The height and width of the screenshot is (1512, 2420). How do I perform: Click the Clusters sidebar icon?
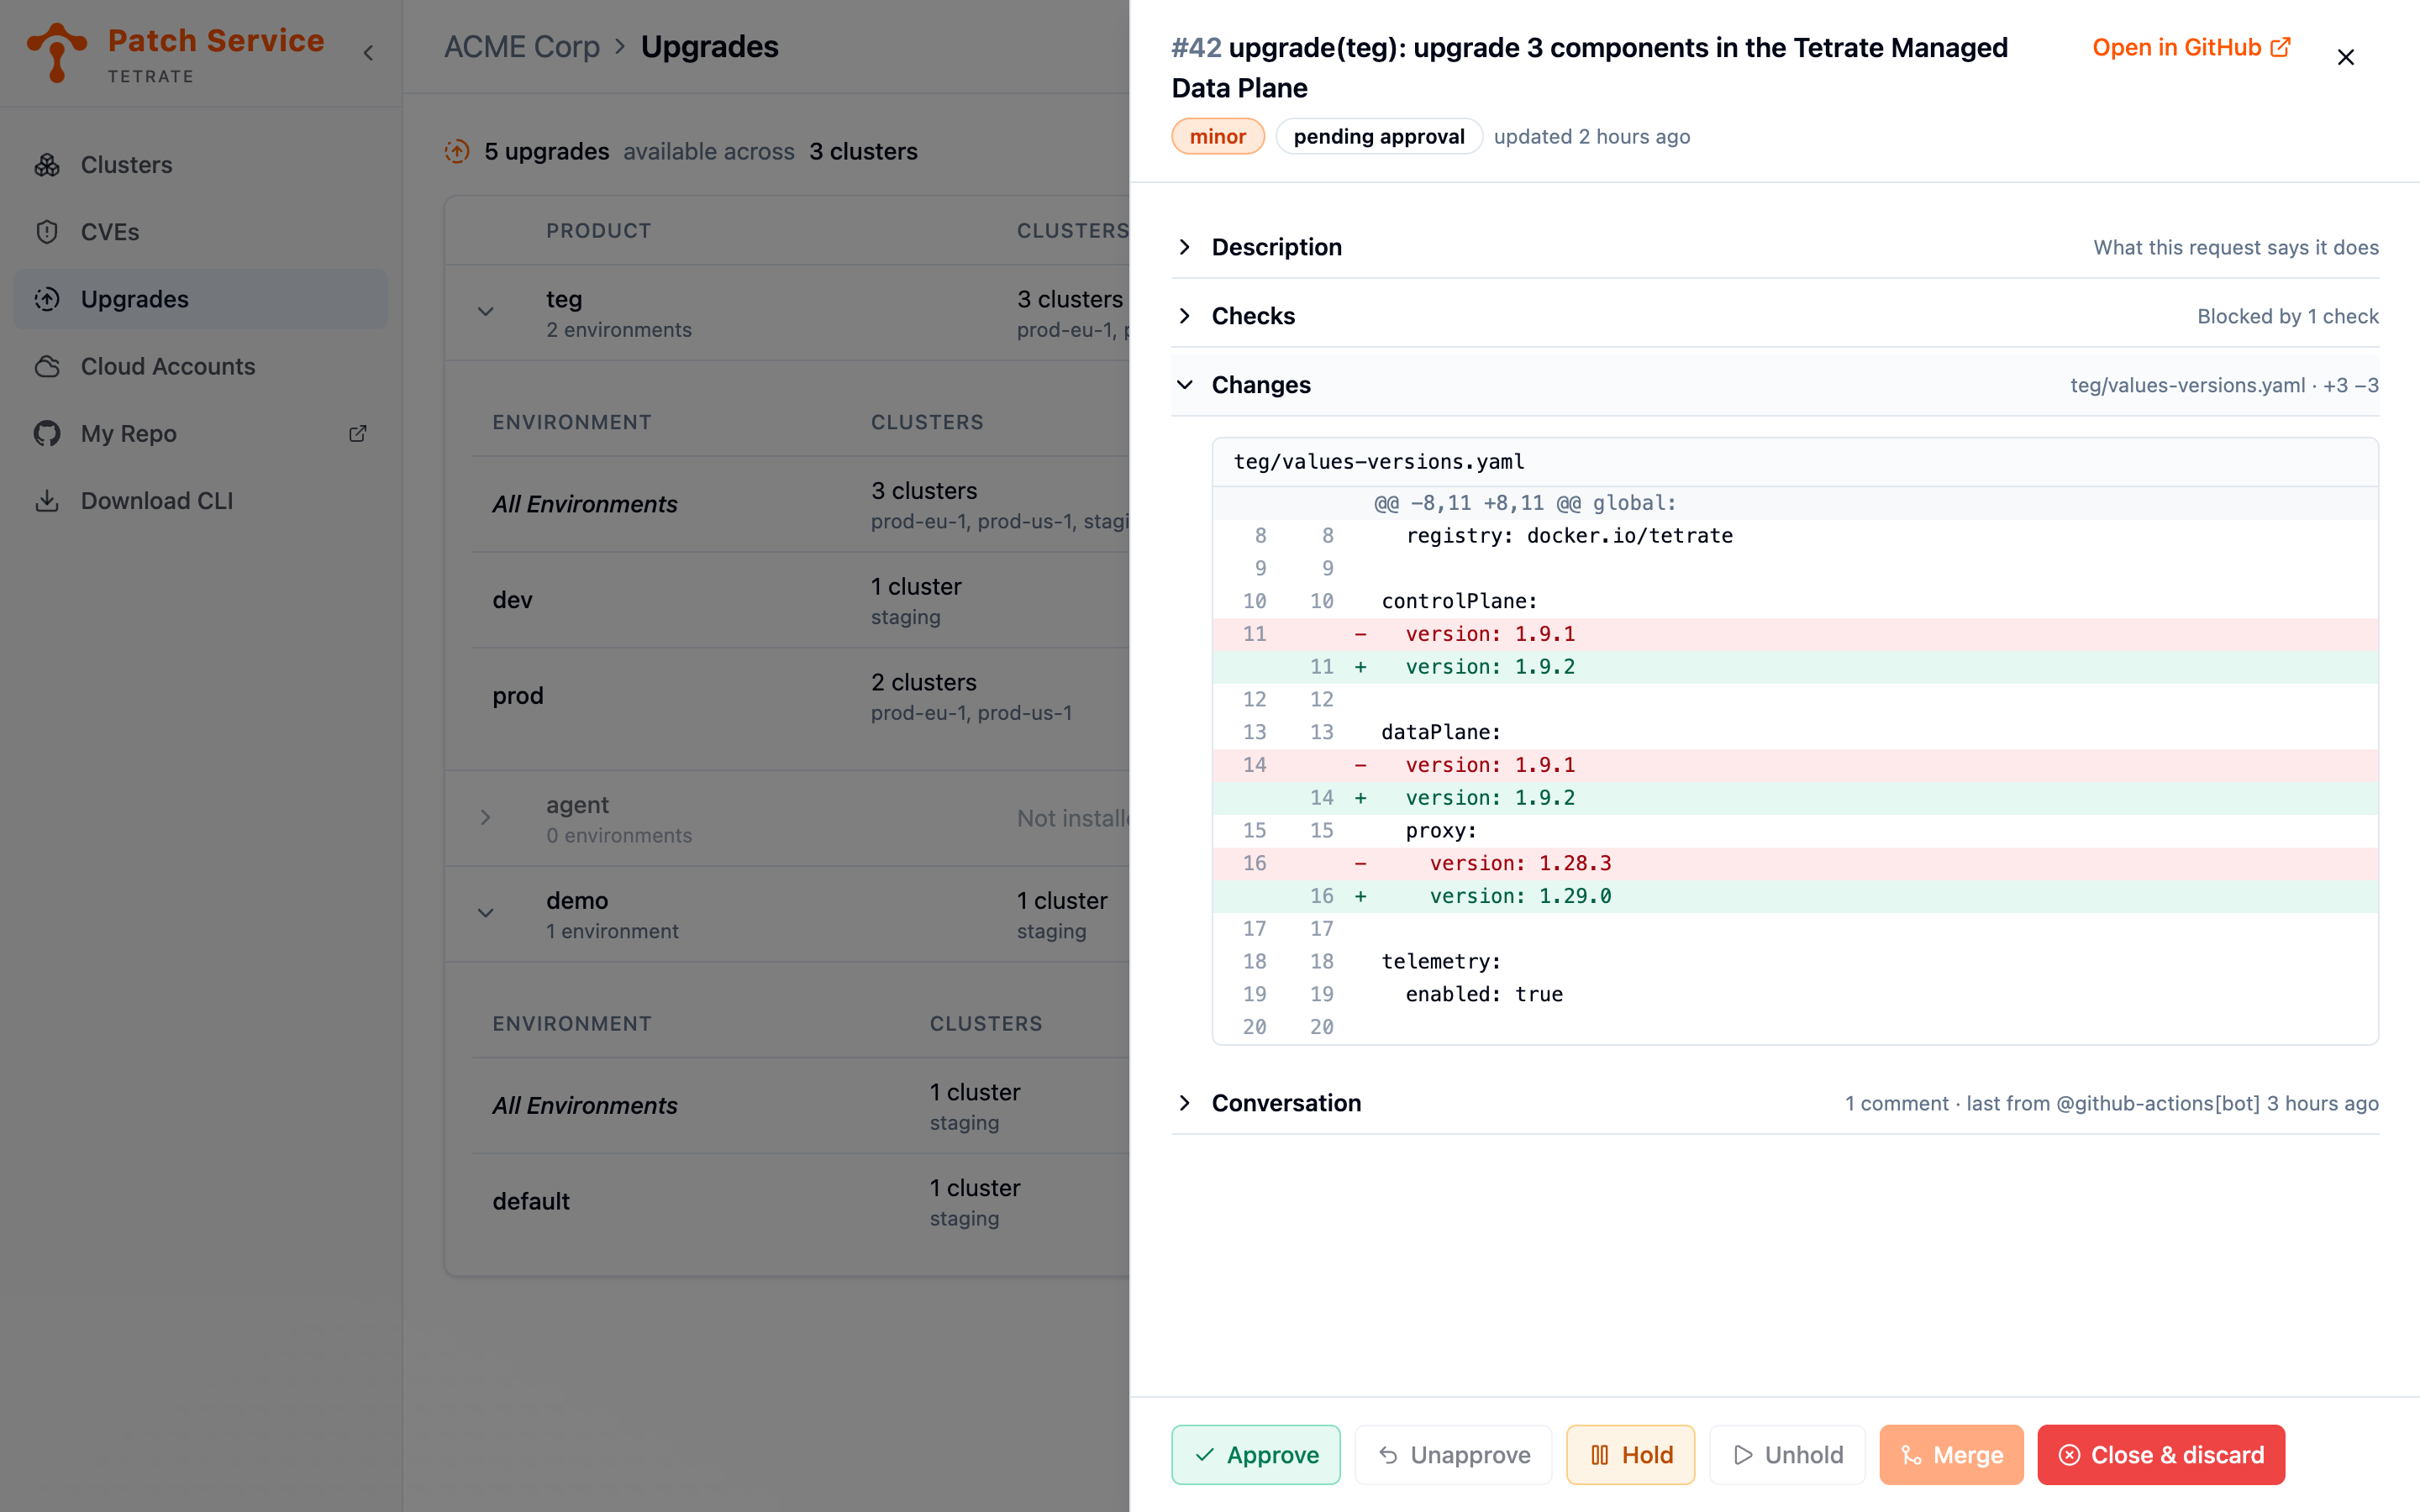[x=47, y=165]
